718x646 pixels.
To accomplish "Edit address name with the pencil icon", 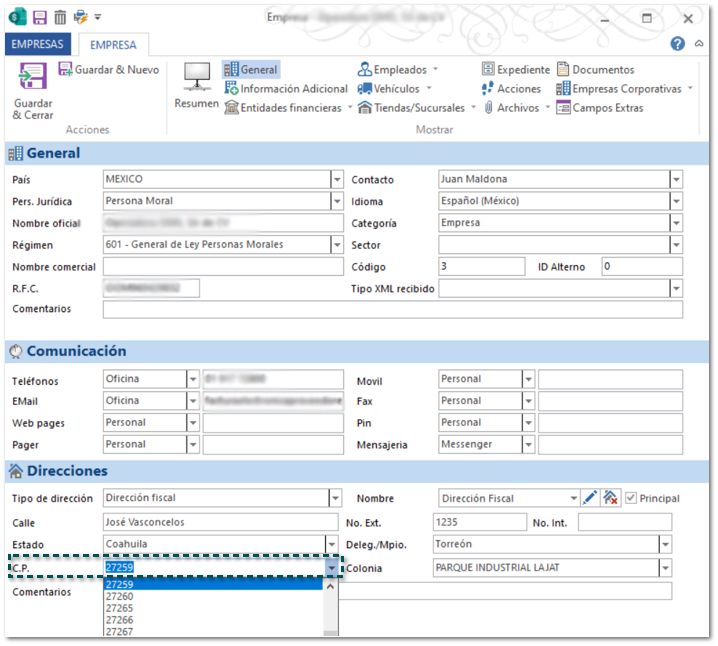I will coord(590,498).
